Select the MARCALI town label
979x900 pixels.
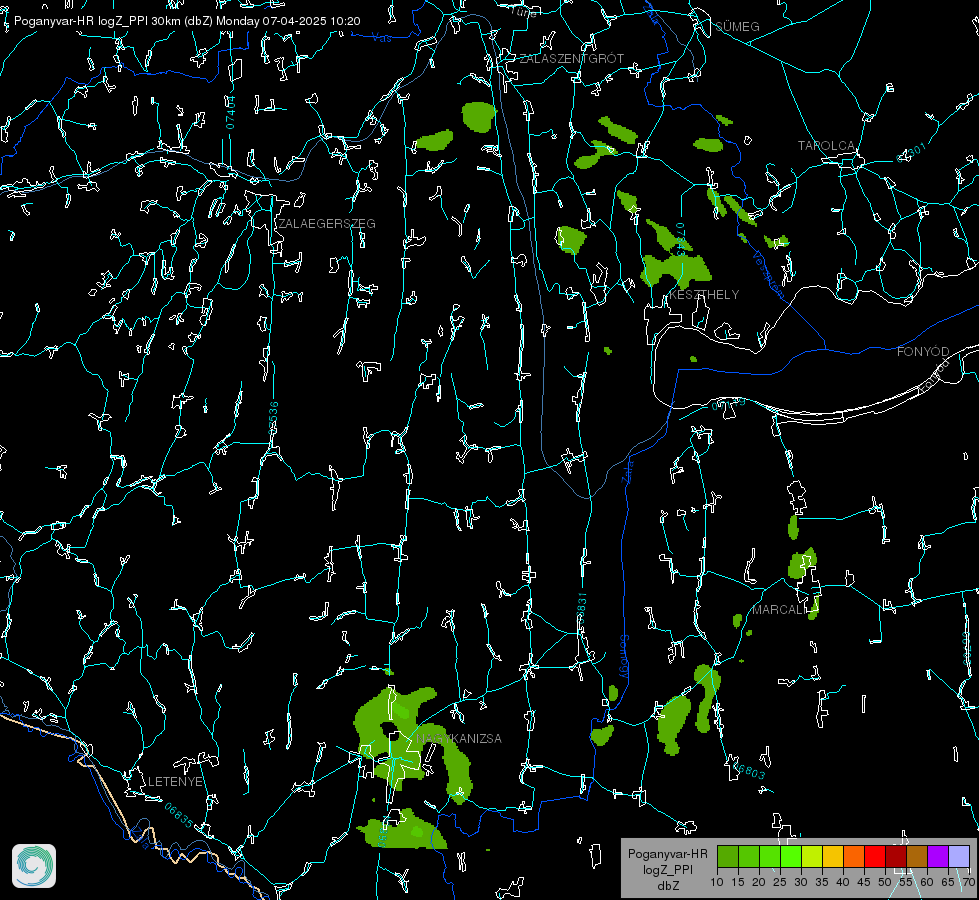click(x=779, y=610)
